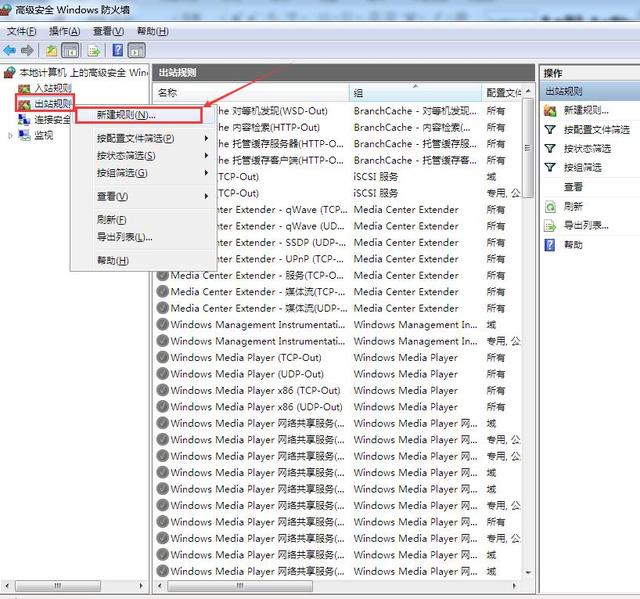Click the rules list scroll down arrow

point(528,573)
